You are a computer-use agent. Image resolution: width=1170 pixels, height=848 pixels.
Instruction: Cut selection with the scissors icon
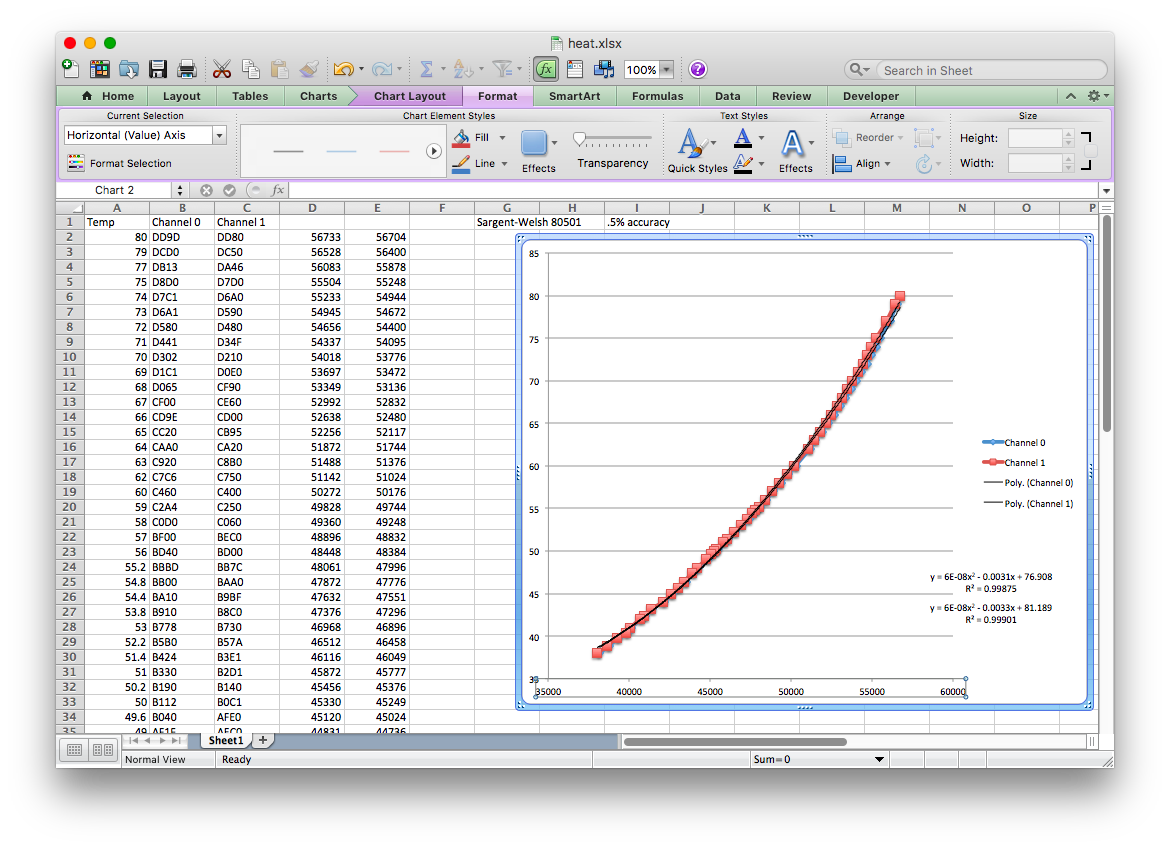pos(222,69)
